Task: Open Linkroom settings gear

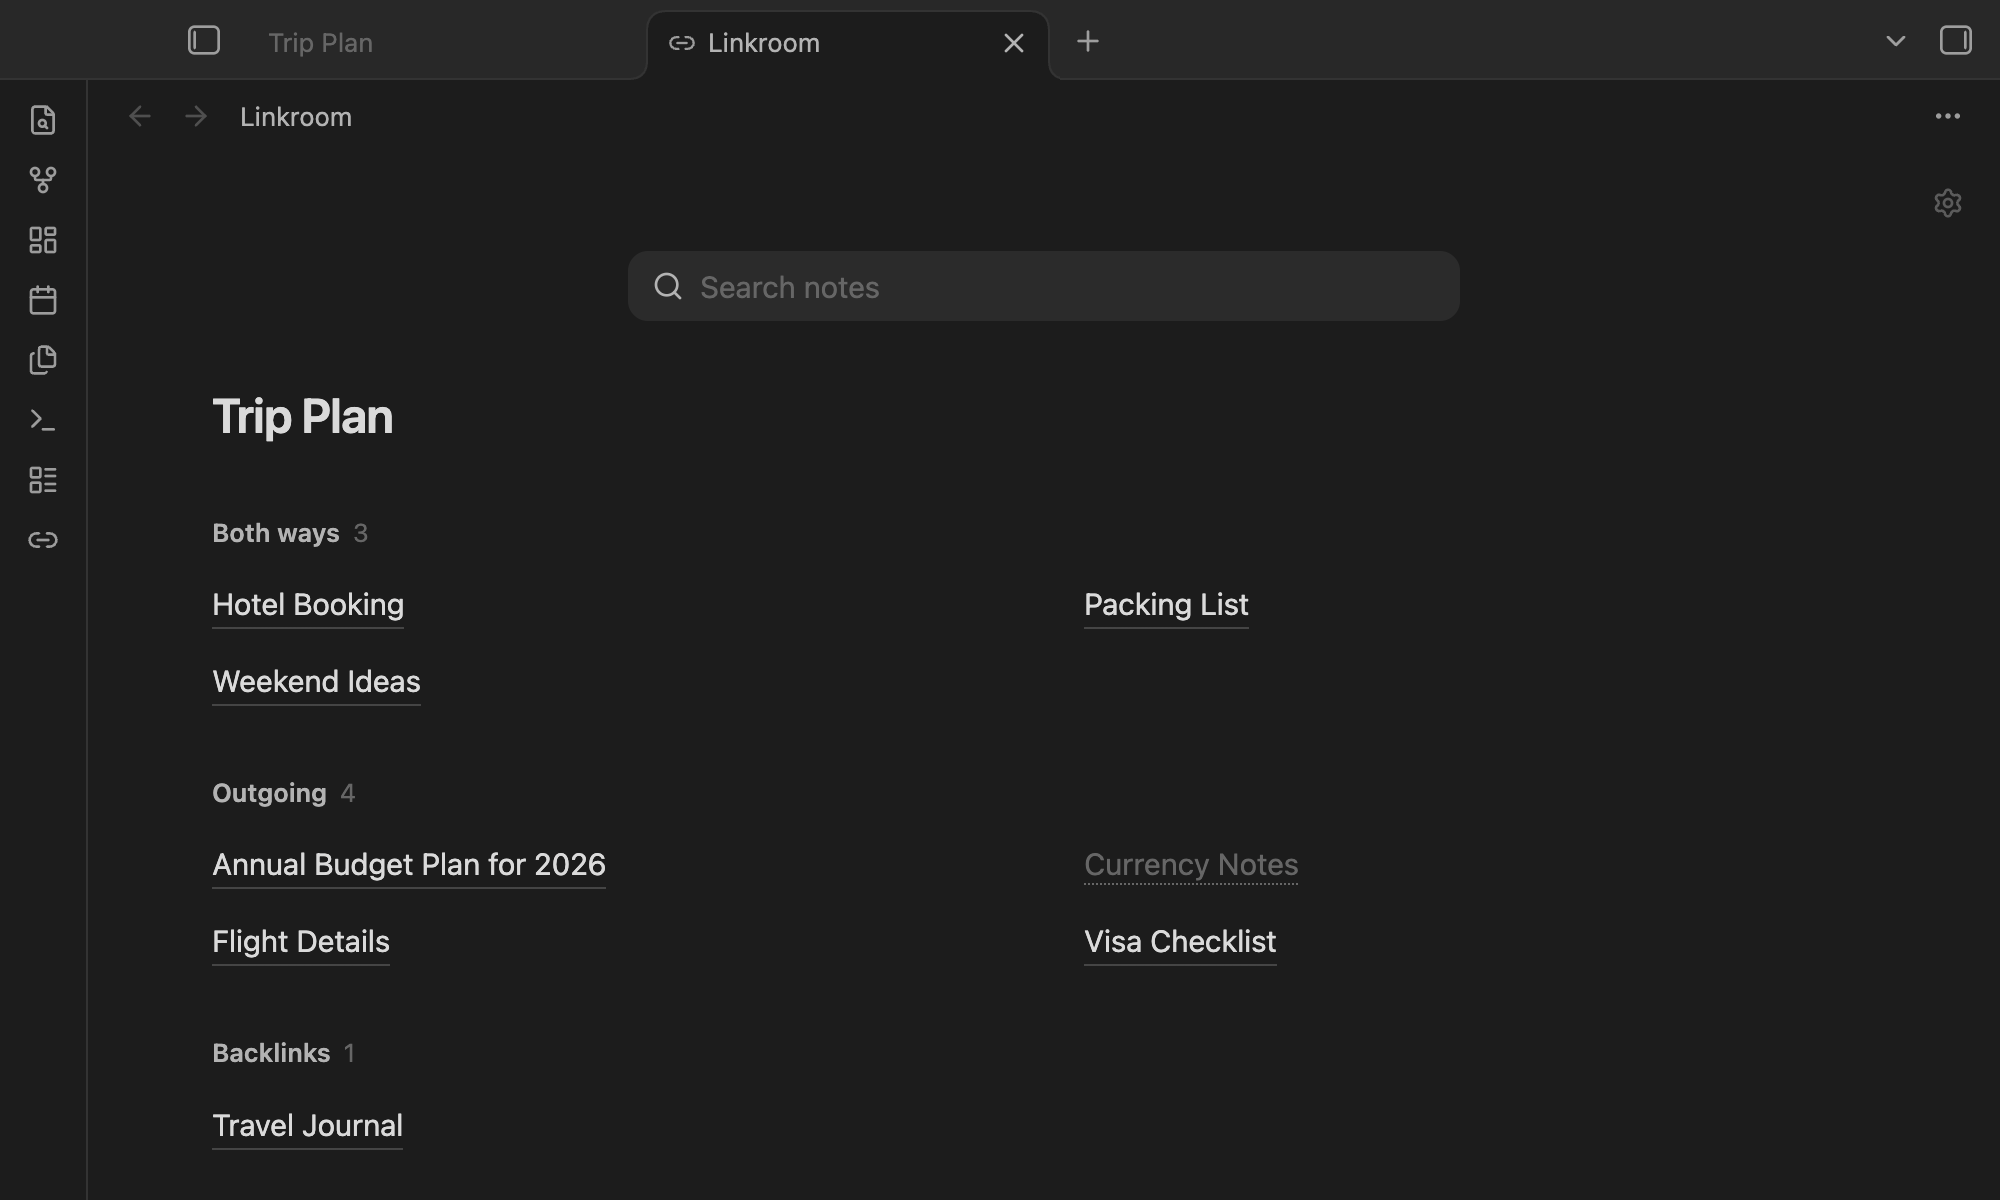Action: (1947, 203)
